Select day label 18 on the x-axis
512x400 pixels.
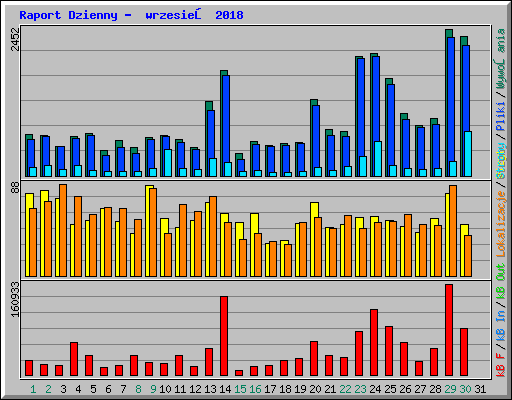tap(285, 389)
